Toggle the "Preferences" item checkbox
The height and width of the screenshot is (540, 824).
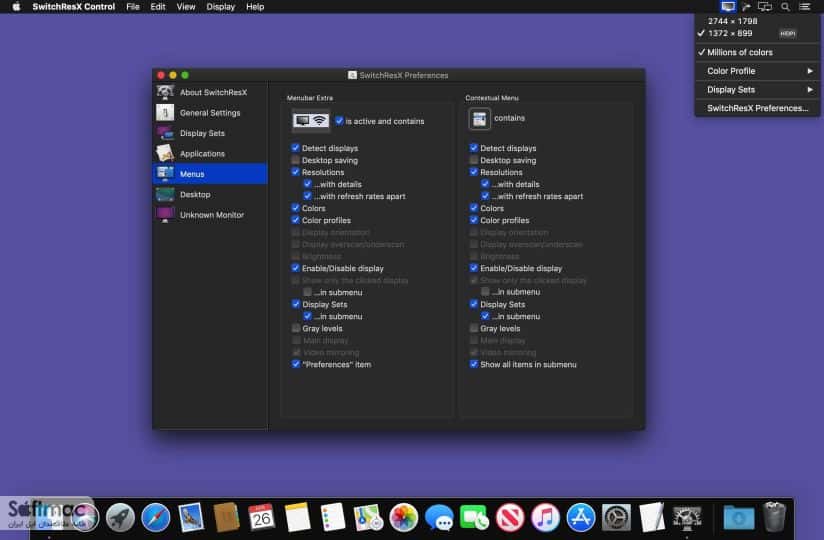point(295,364)
